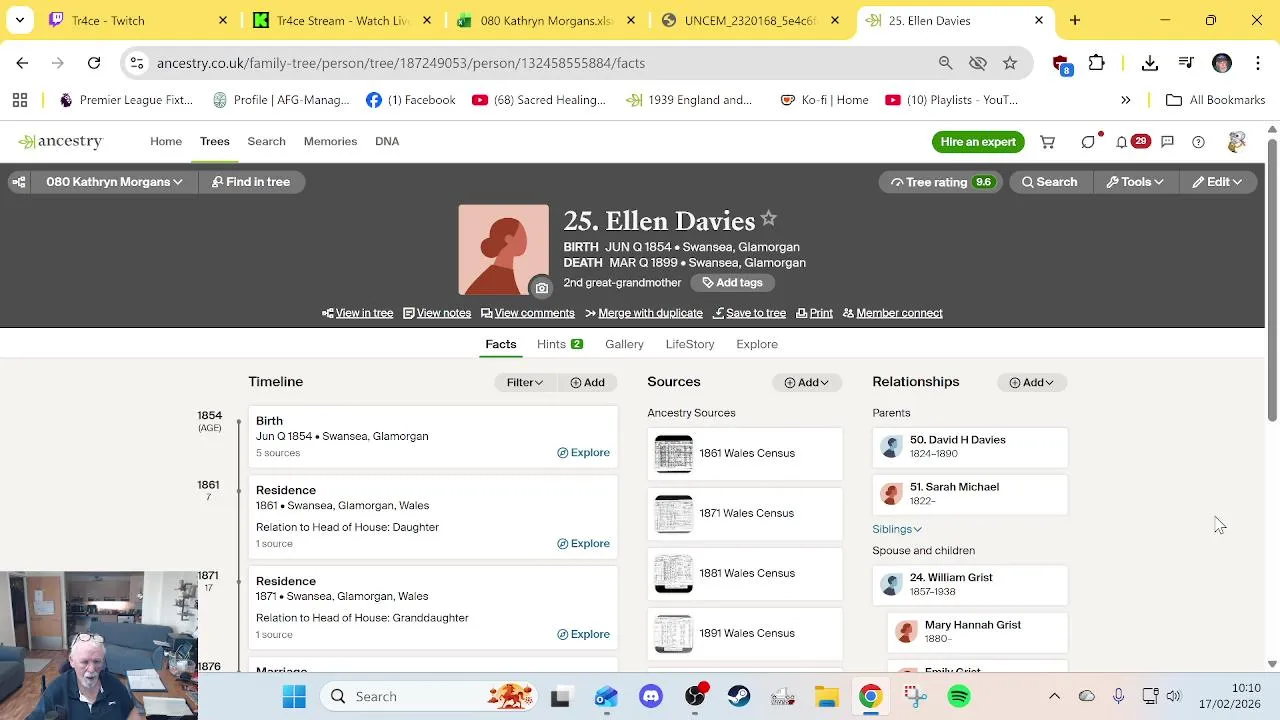Open the help question mark icon
The height and width of the screenshot is (720, 1280).
[x=1198, y=142]
